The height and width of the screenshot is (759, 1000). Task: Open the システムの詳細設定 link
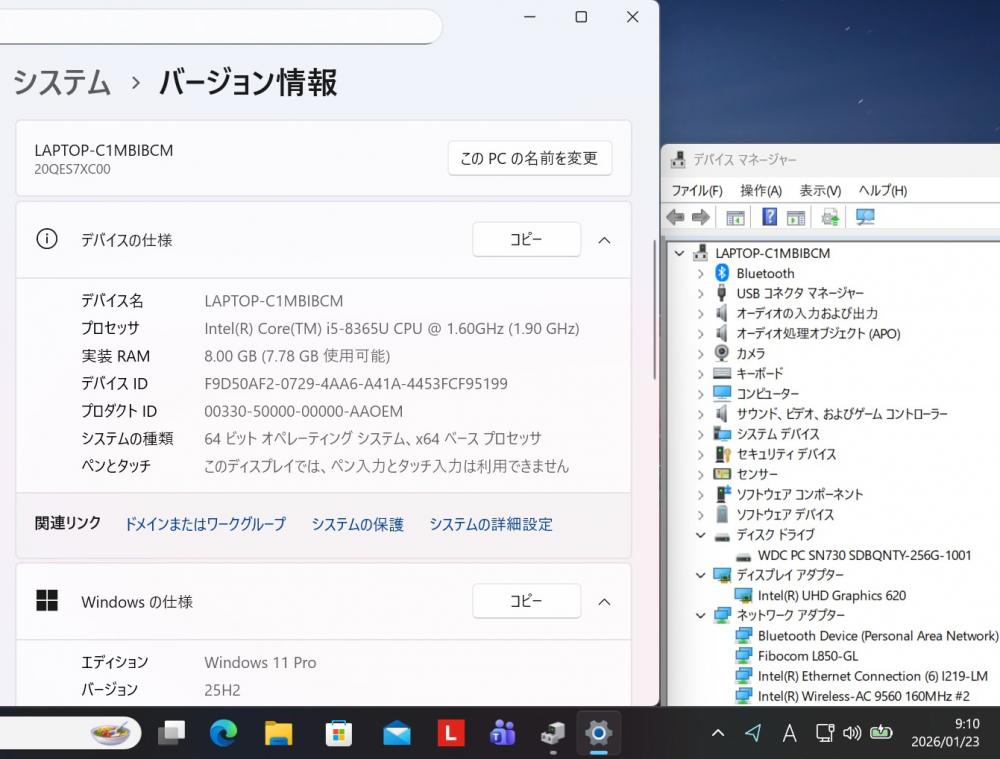pos(490,524)
